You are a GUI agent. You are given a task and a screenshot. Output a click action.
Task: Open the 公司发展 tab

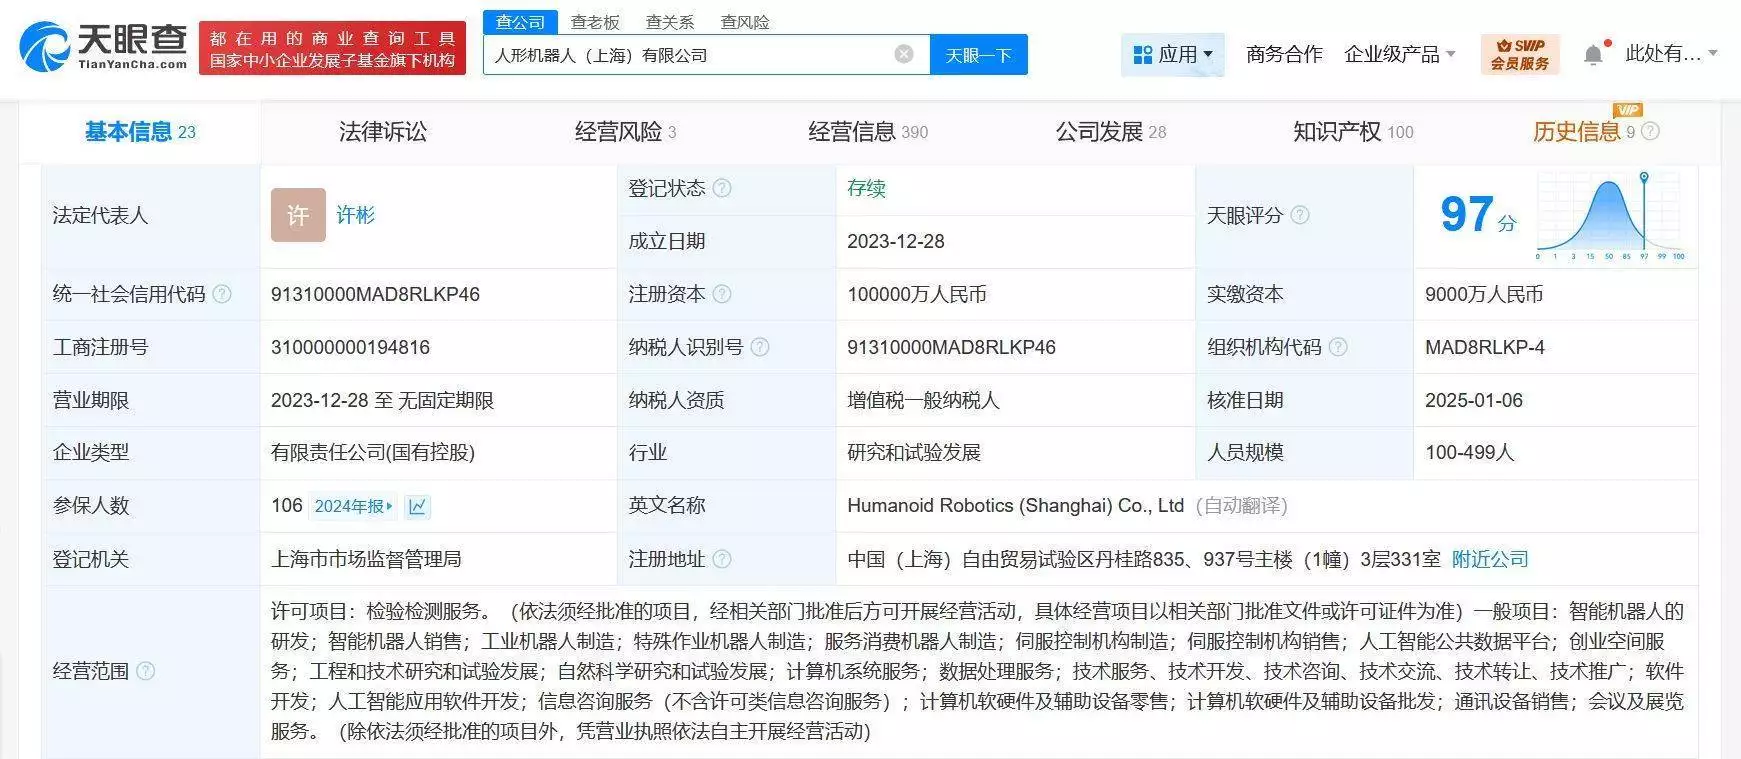(x=1111, y=131)
